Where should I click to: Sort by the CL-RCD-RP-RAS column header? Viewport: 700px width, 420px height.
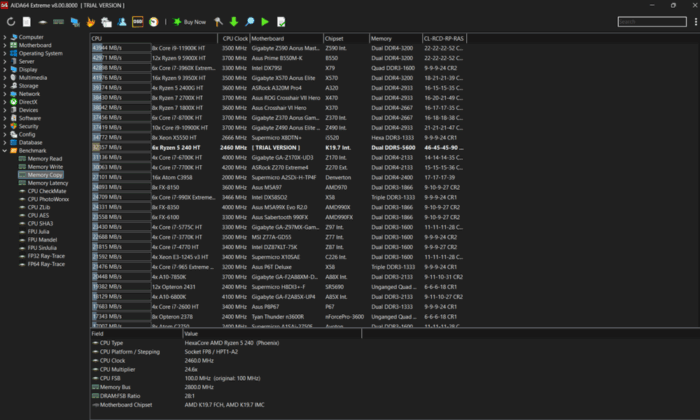point(445,38)
